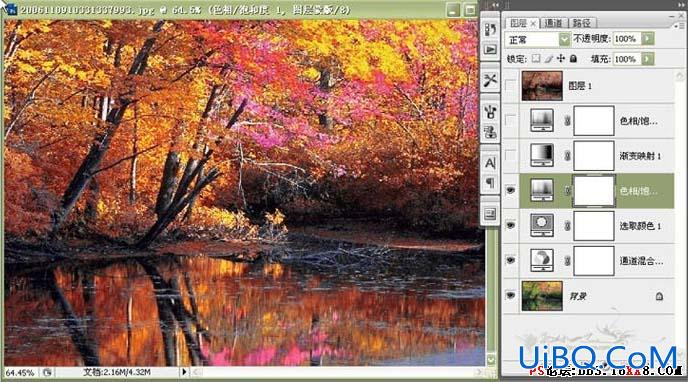Click the 背景 layer name
The height and width of the screenshot is (382, 688).
click(577, 296)
